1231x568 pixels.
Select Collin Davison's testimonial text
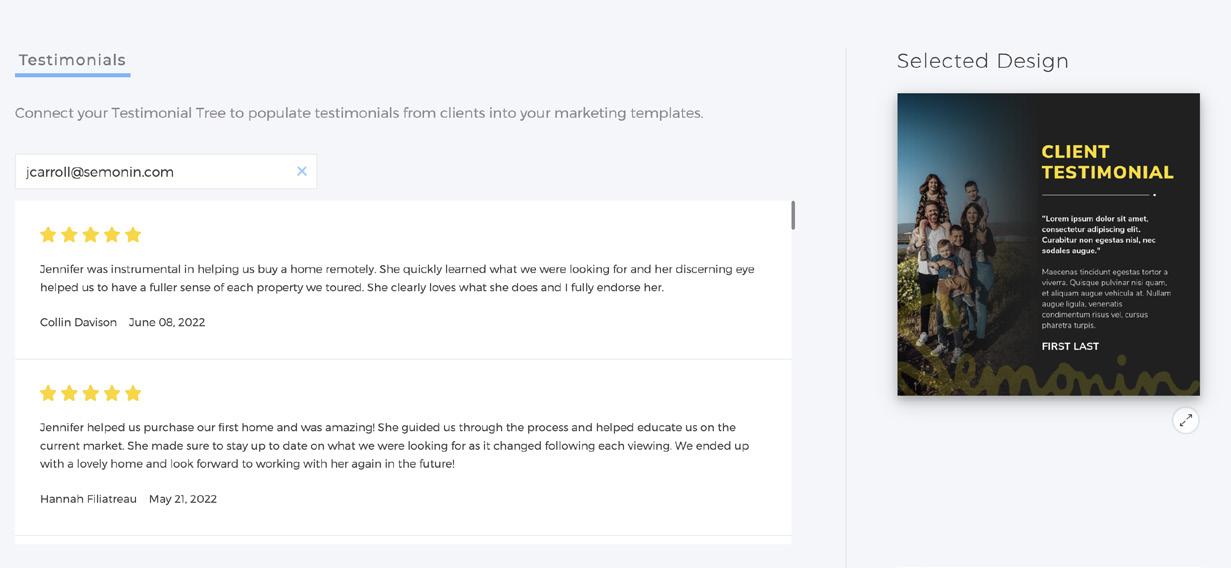(x=396, y=278)
